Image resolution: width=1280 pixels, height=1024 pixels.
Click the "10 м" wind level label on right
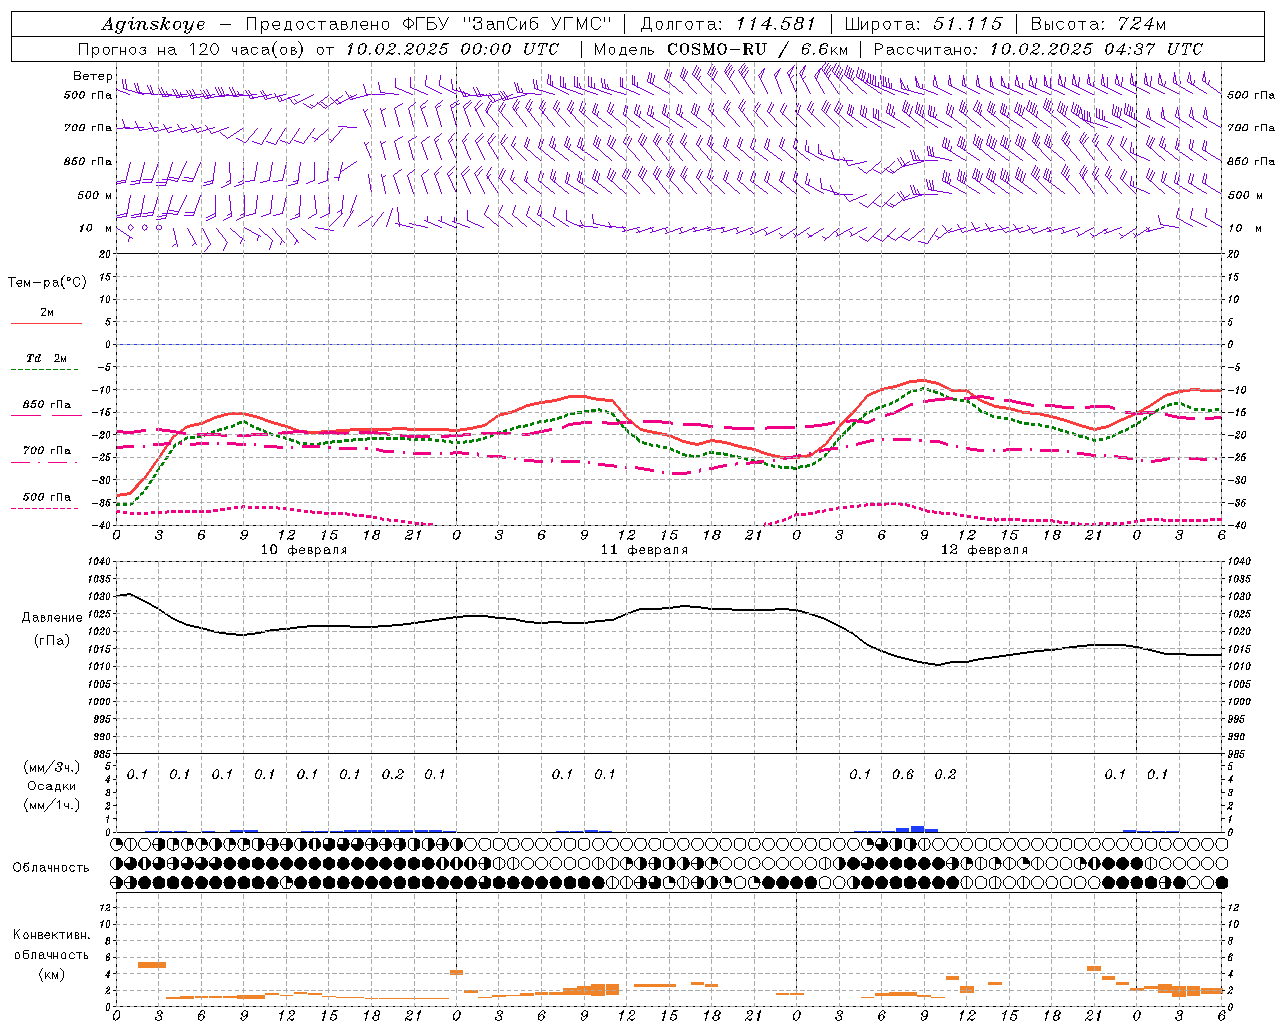(x=1244, y=228)
